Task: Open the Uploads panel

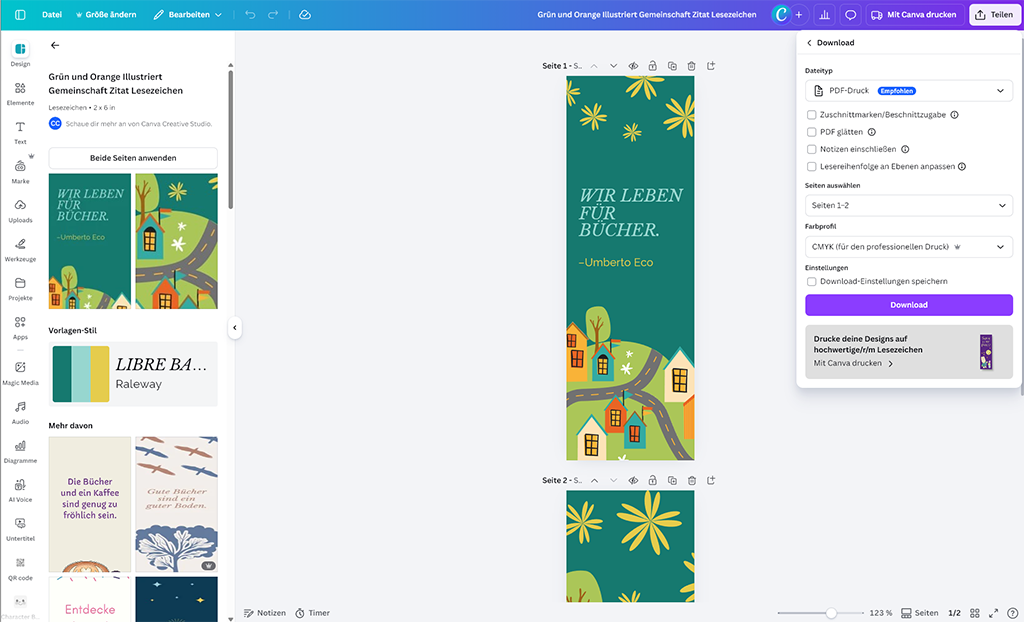Action: [x=20, y=211]
